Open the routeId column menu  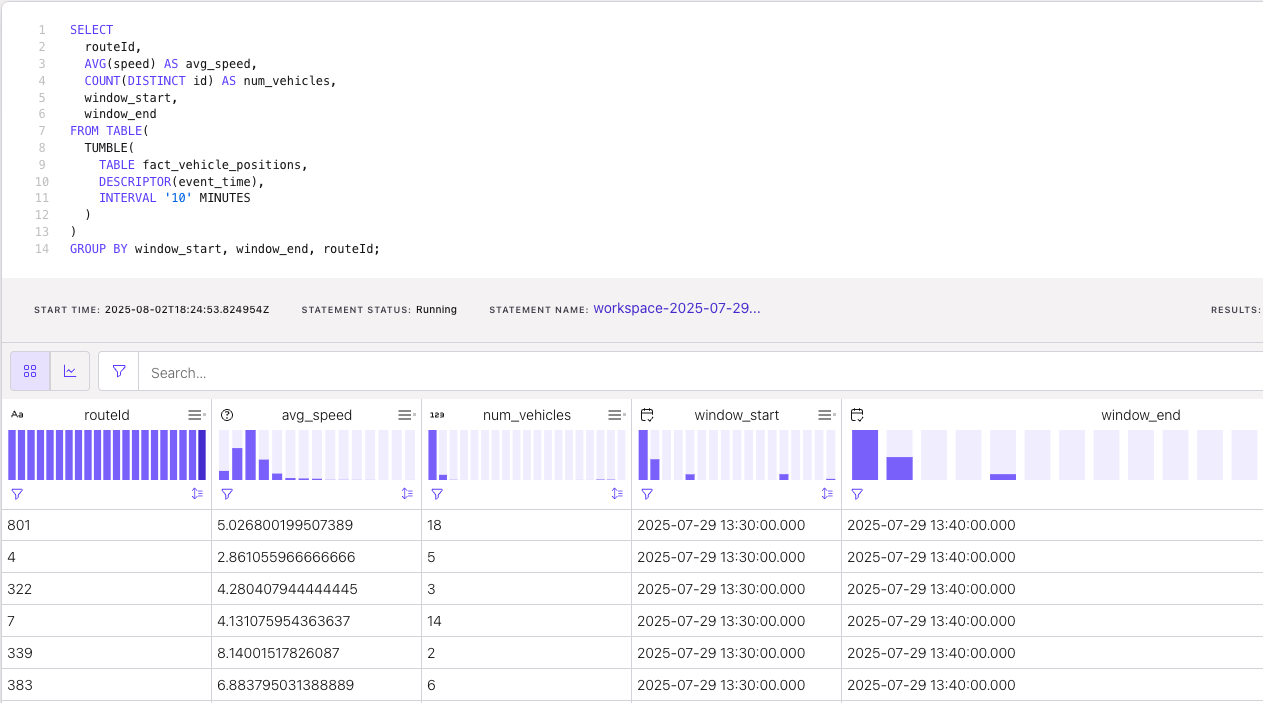coord(196,415)
